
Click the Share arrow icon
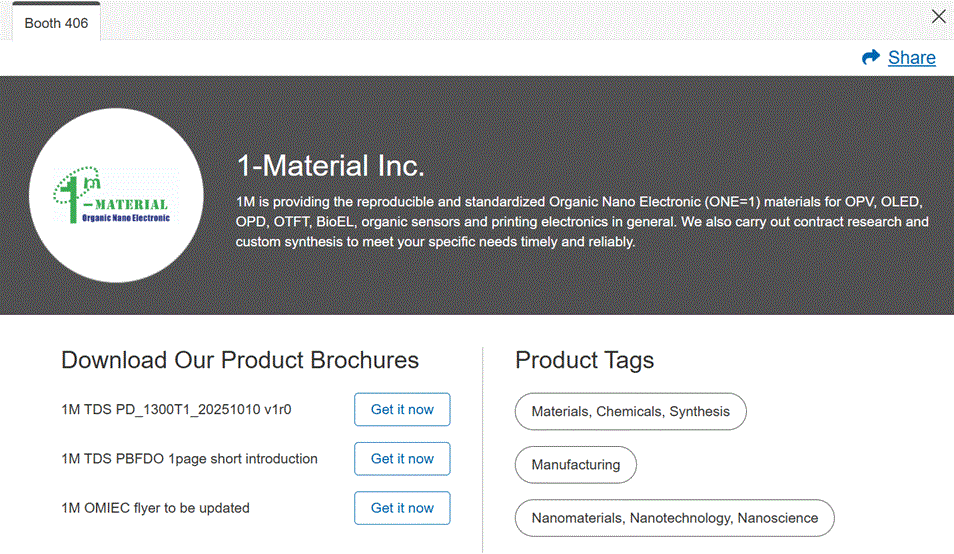click(871, 58)
